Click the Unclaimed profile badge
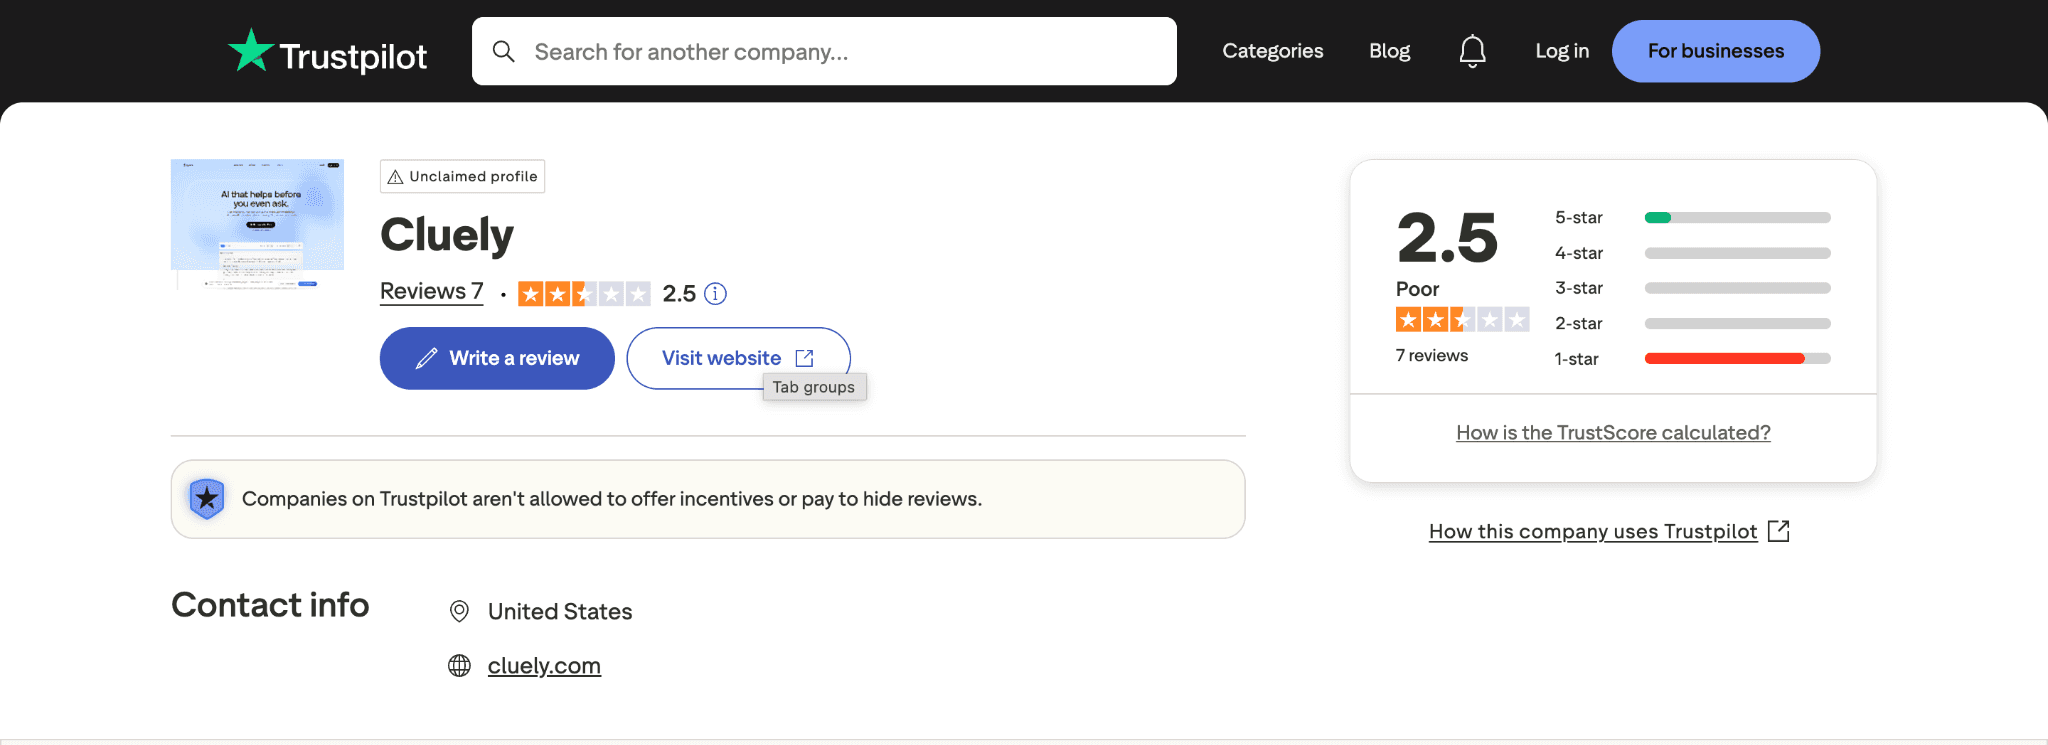Screen dimensions: 2048x745 coord(462,176)
